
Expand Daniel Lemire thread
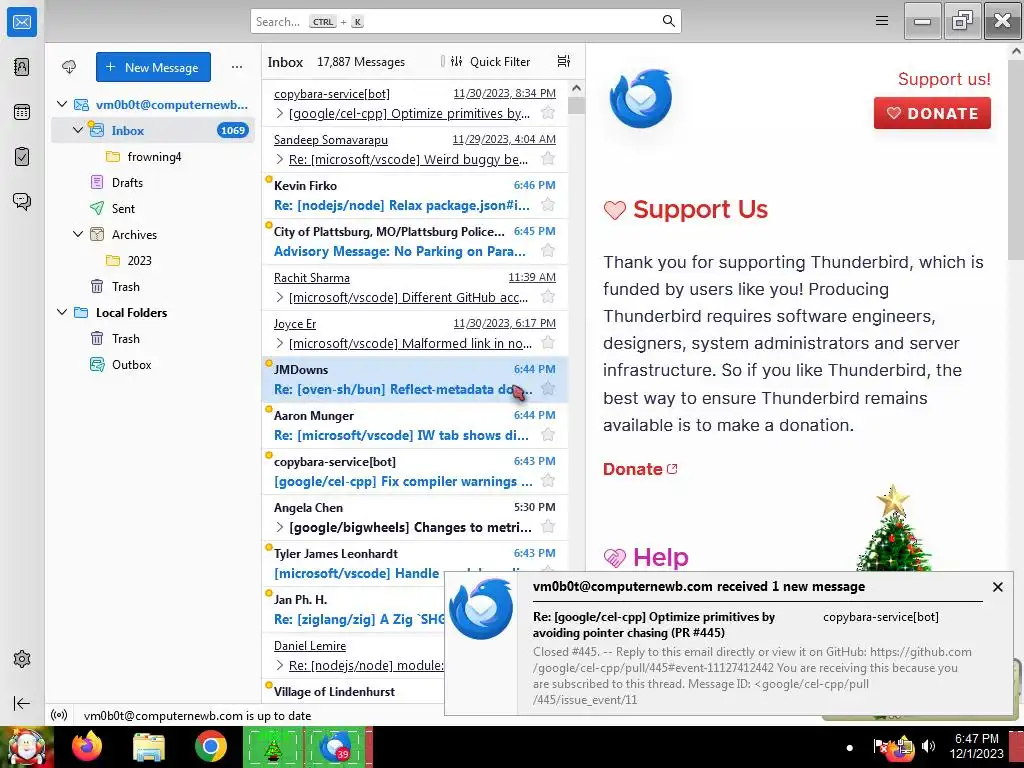(x=280, y=665)
